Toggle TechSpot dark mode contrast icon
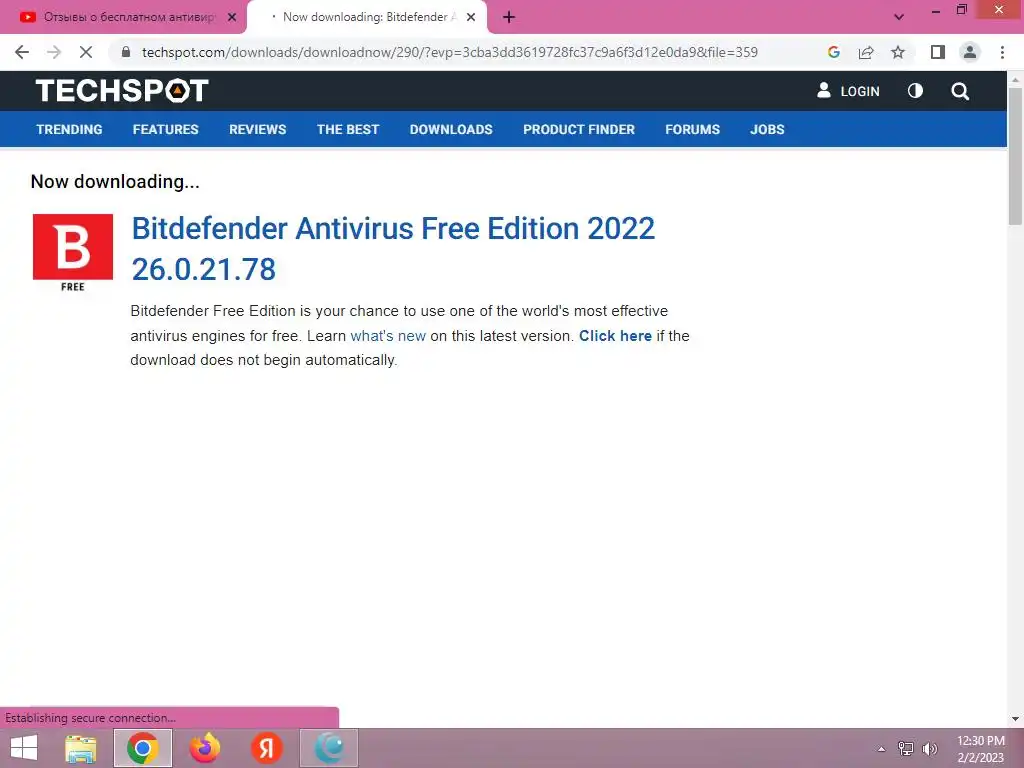 point(915,91)
